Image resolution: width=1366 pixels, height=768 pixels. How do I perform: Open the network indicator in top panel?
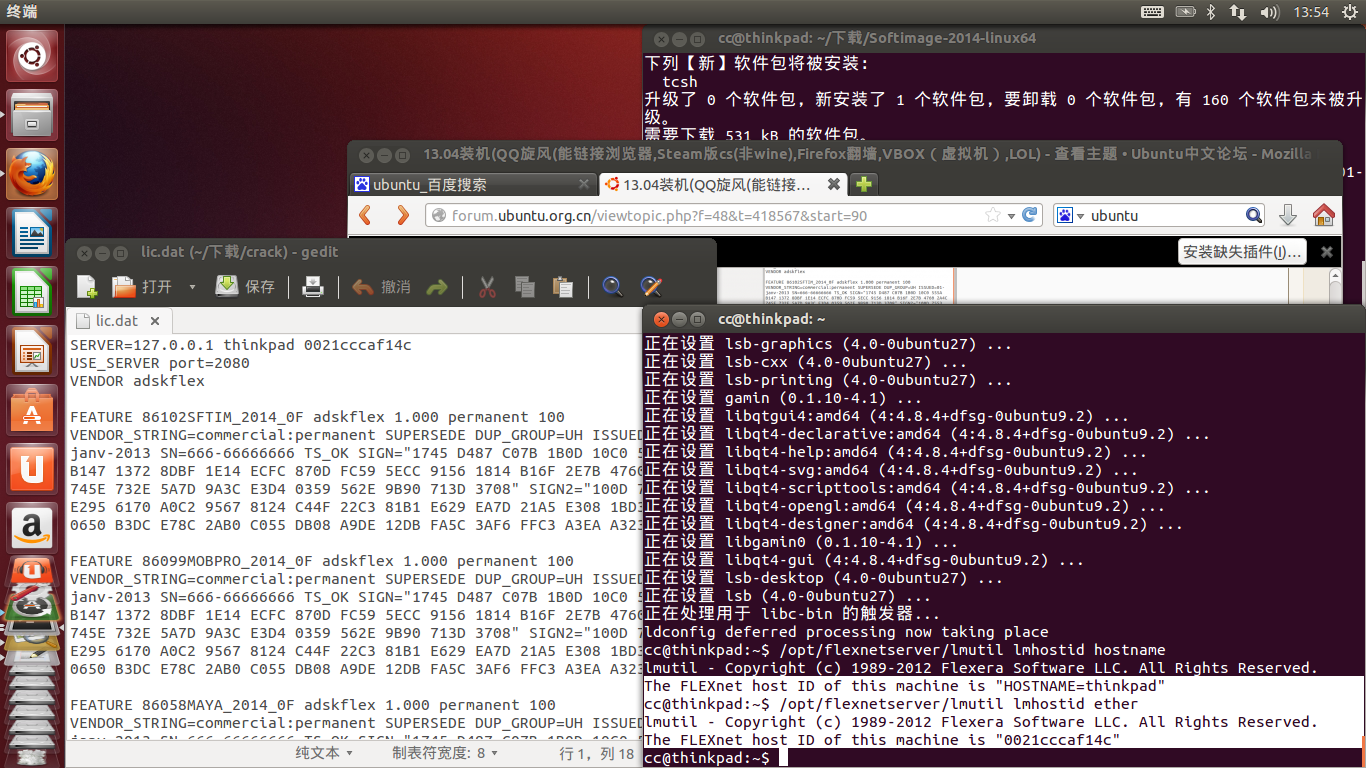point(1237,12)
